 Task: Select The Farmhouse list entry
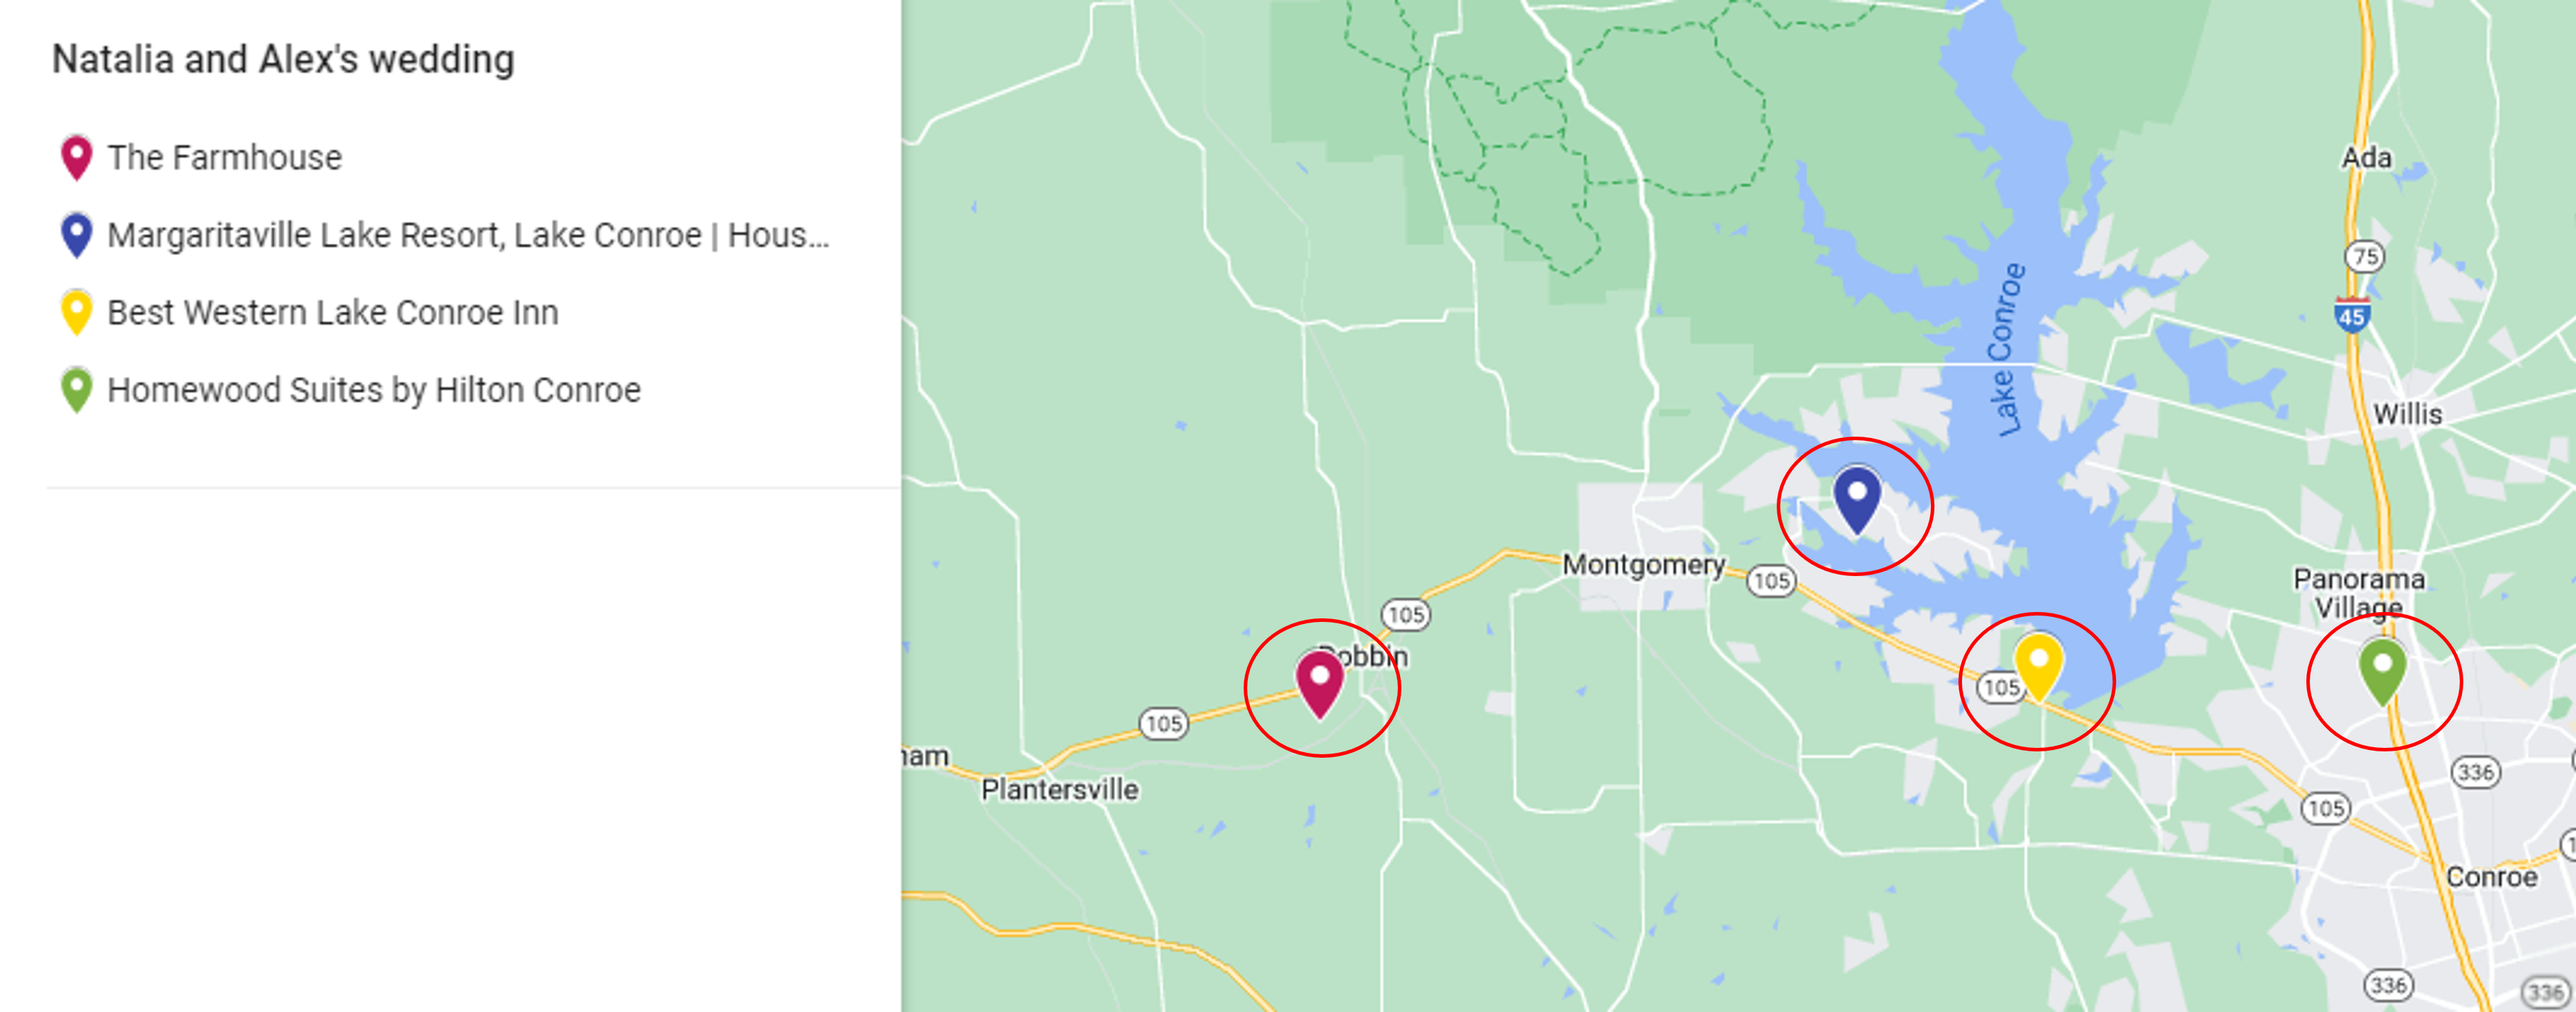click(225, 157)
